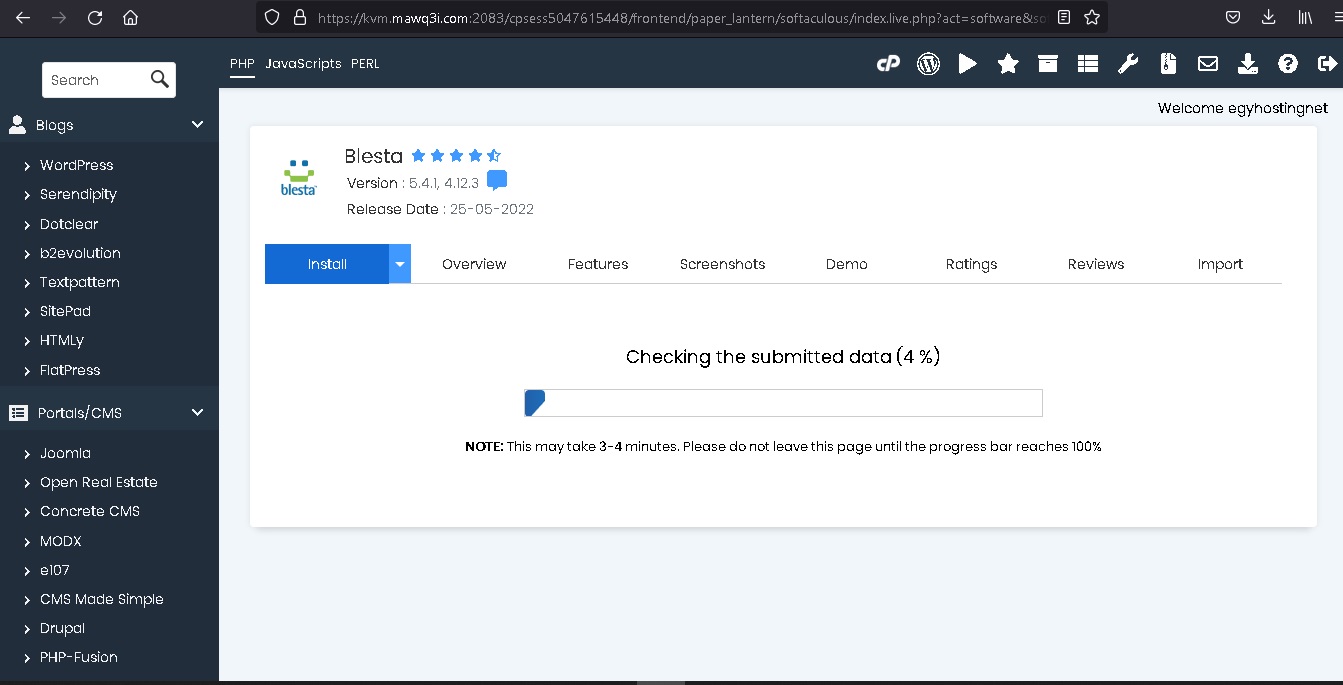
Task: Open all installations list icon
Action: [x=1088, y=64]
